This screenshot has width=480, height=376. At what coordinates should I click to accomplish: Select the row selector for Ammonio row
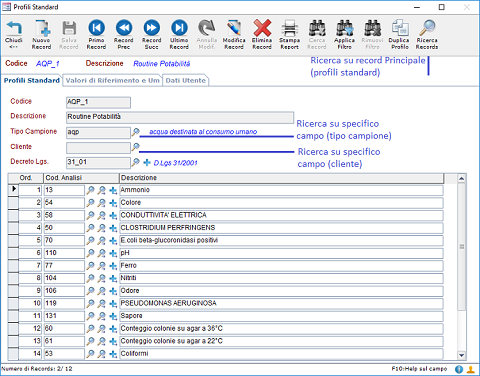14,189
